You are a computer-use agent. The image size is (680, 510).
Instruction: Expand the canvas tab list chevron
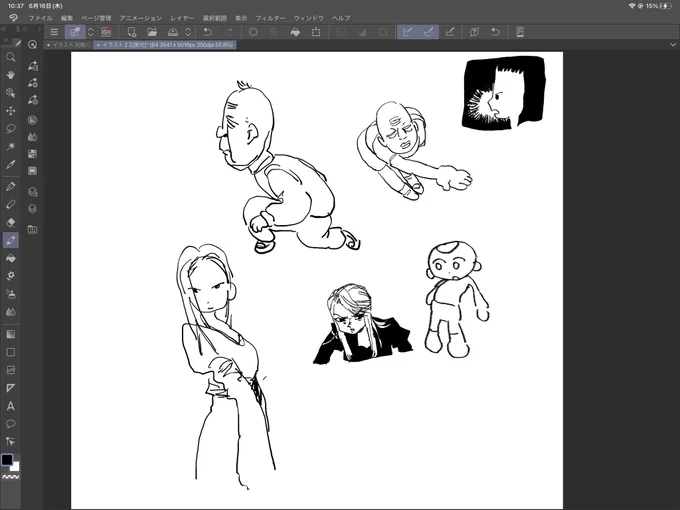(673, 45)
